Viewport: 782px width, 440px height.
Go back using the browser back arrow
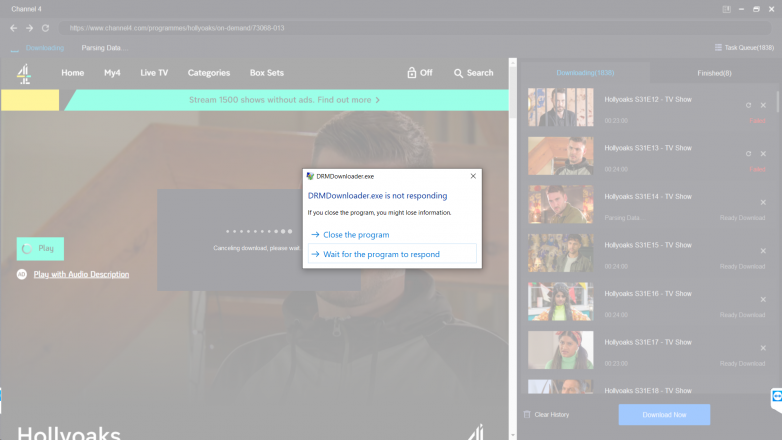[x=13, y=28]
